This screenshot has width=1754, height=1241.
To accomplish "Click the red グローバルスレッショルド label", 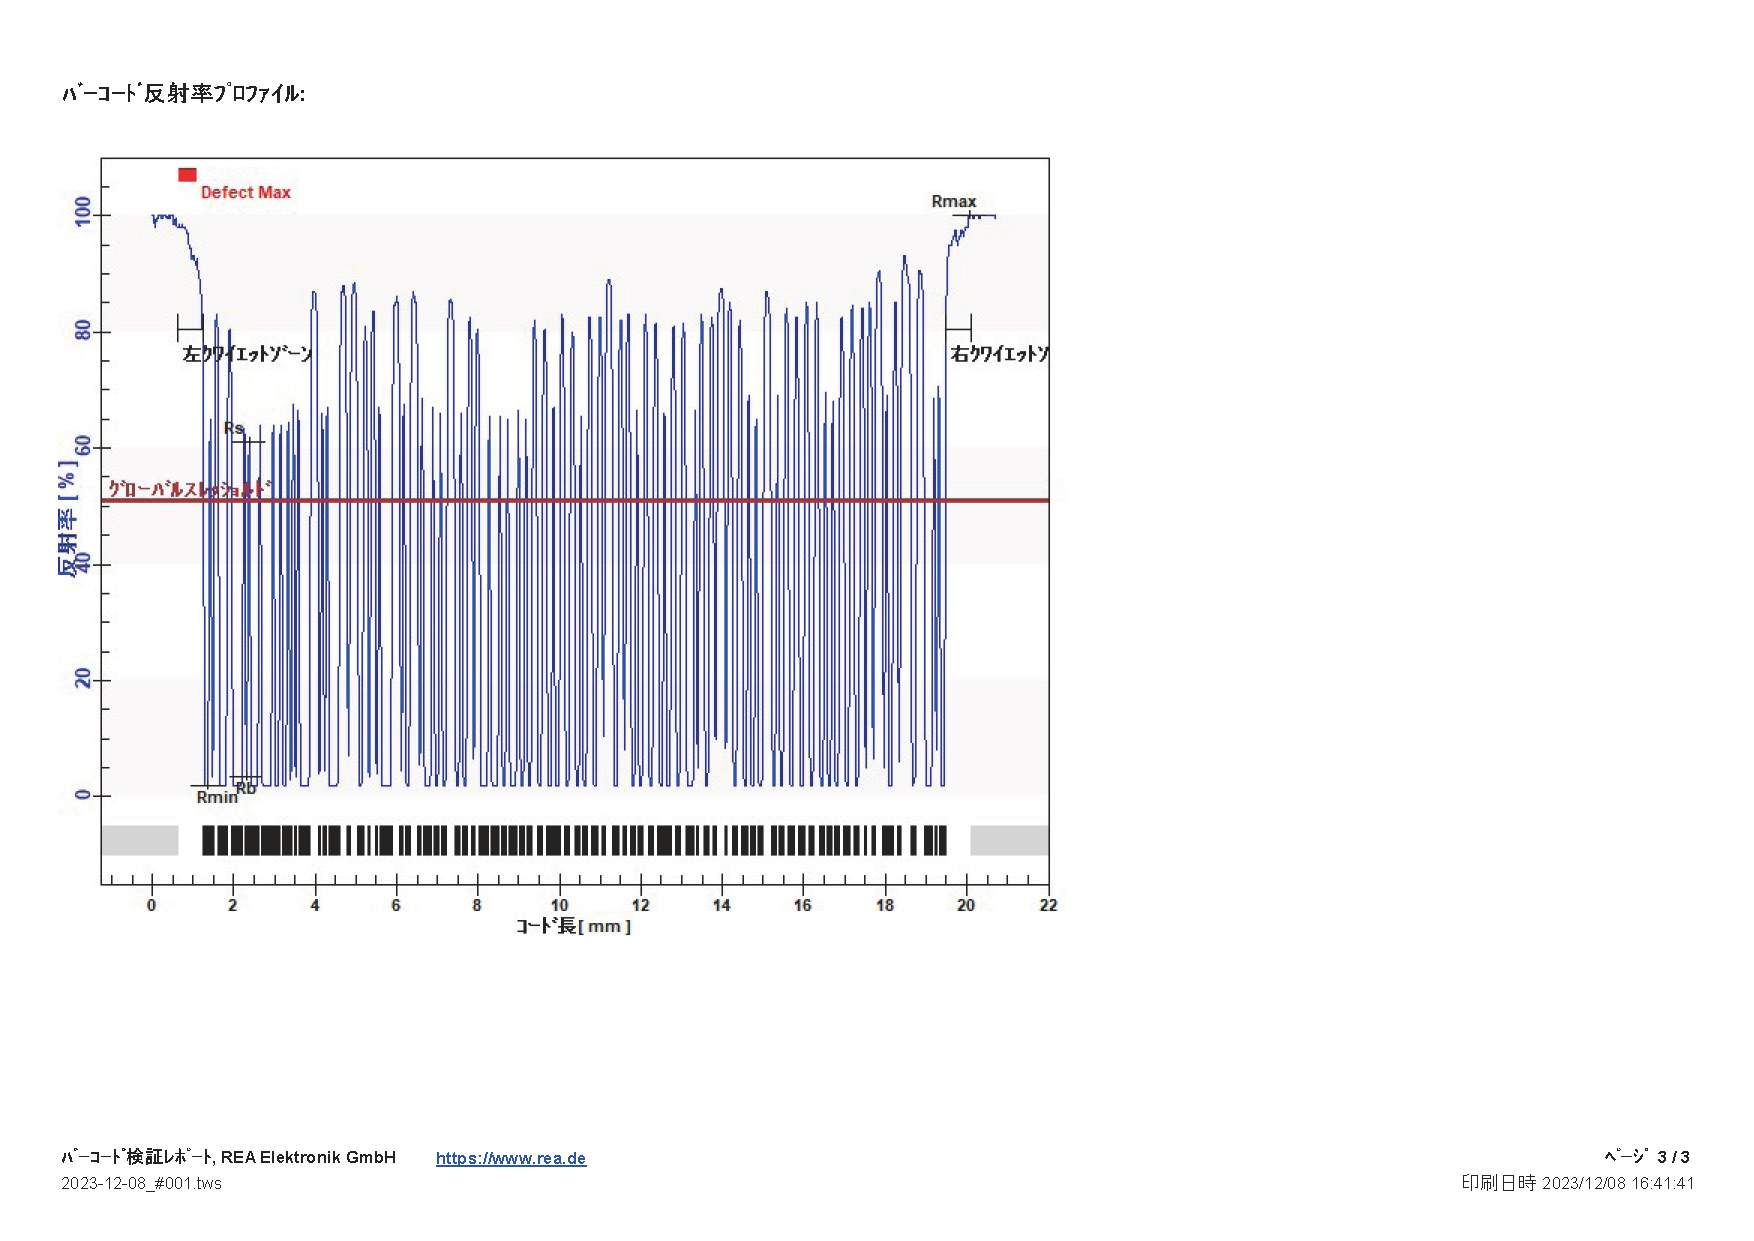I will click(189, 488).
